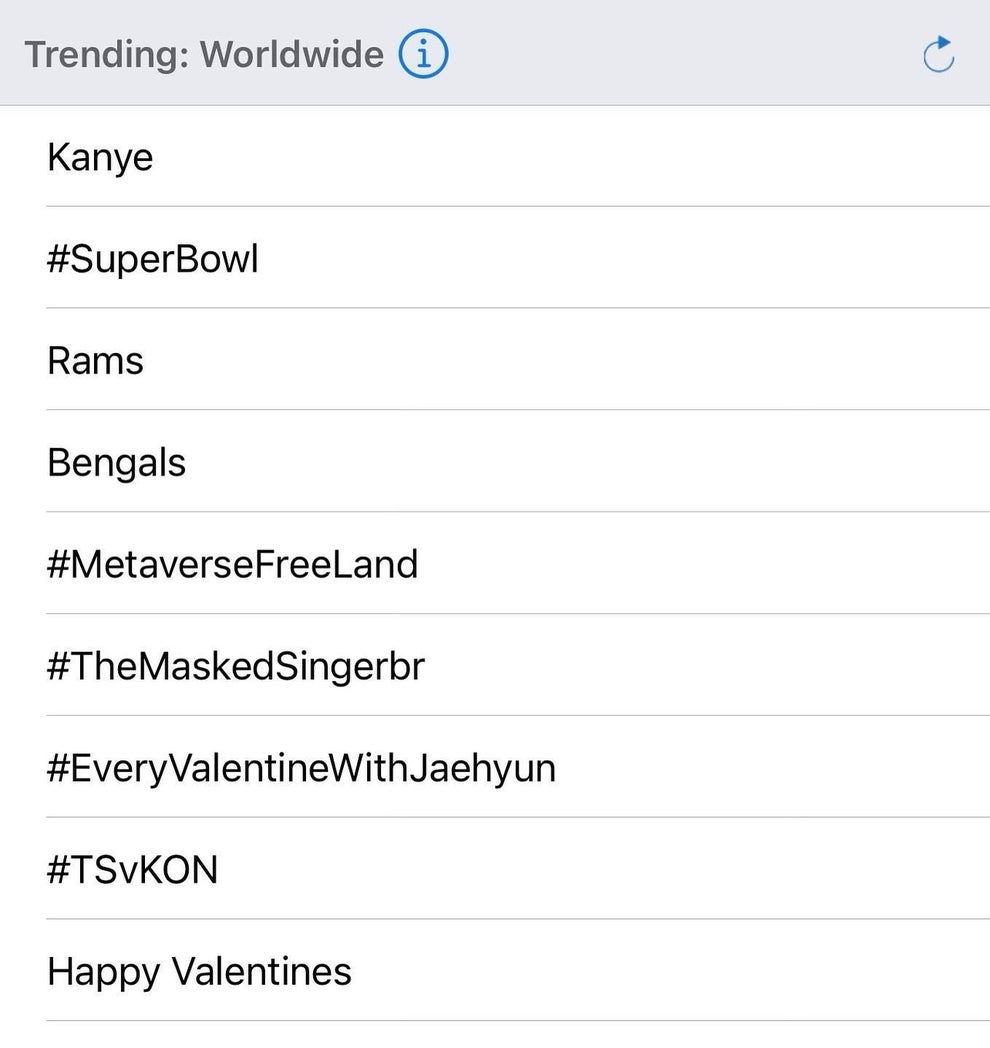Click the Trending: Worldwide header title
990x1048 pixels.
204,54
